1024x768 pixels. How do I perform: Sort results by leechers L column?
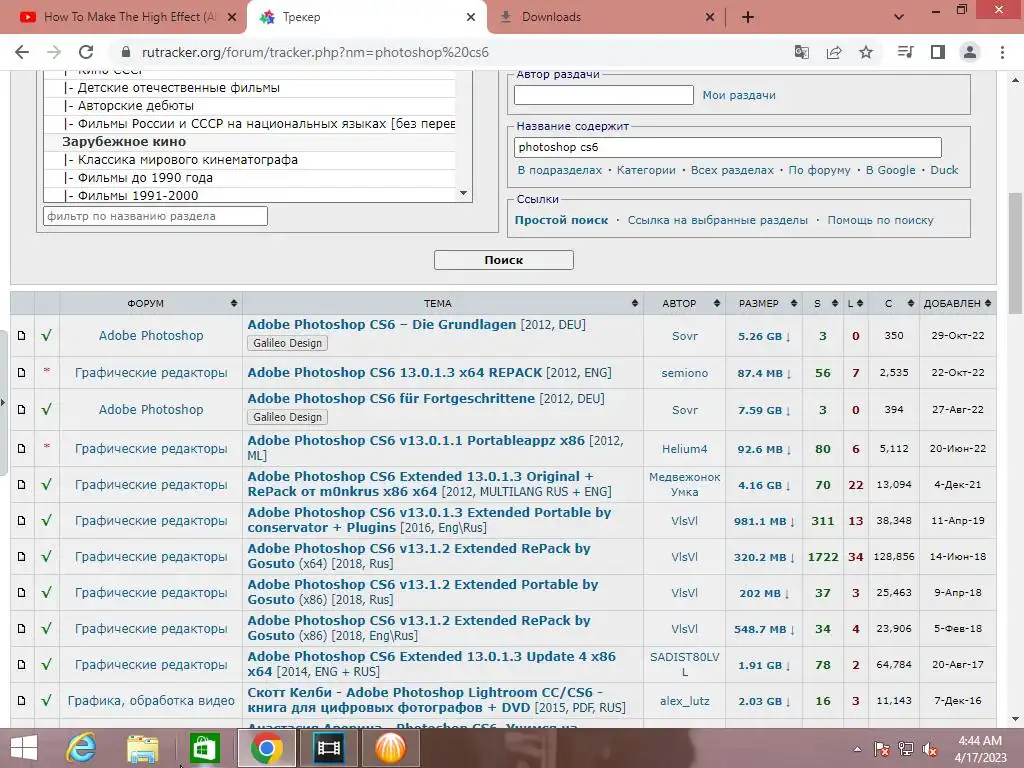(x=855, y=303)
